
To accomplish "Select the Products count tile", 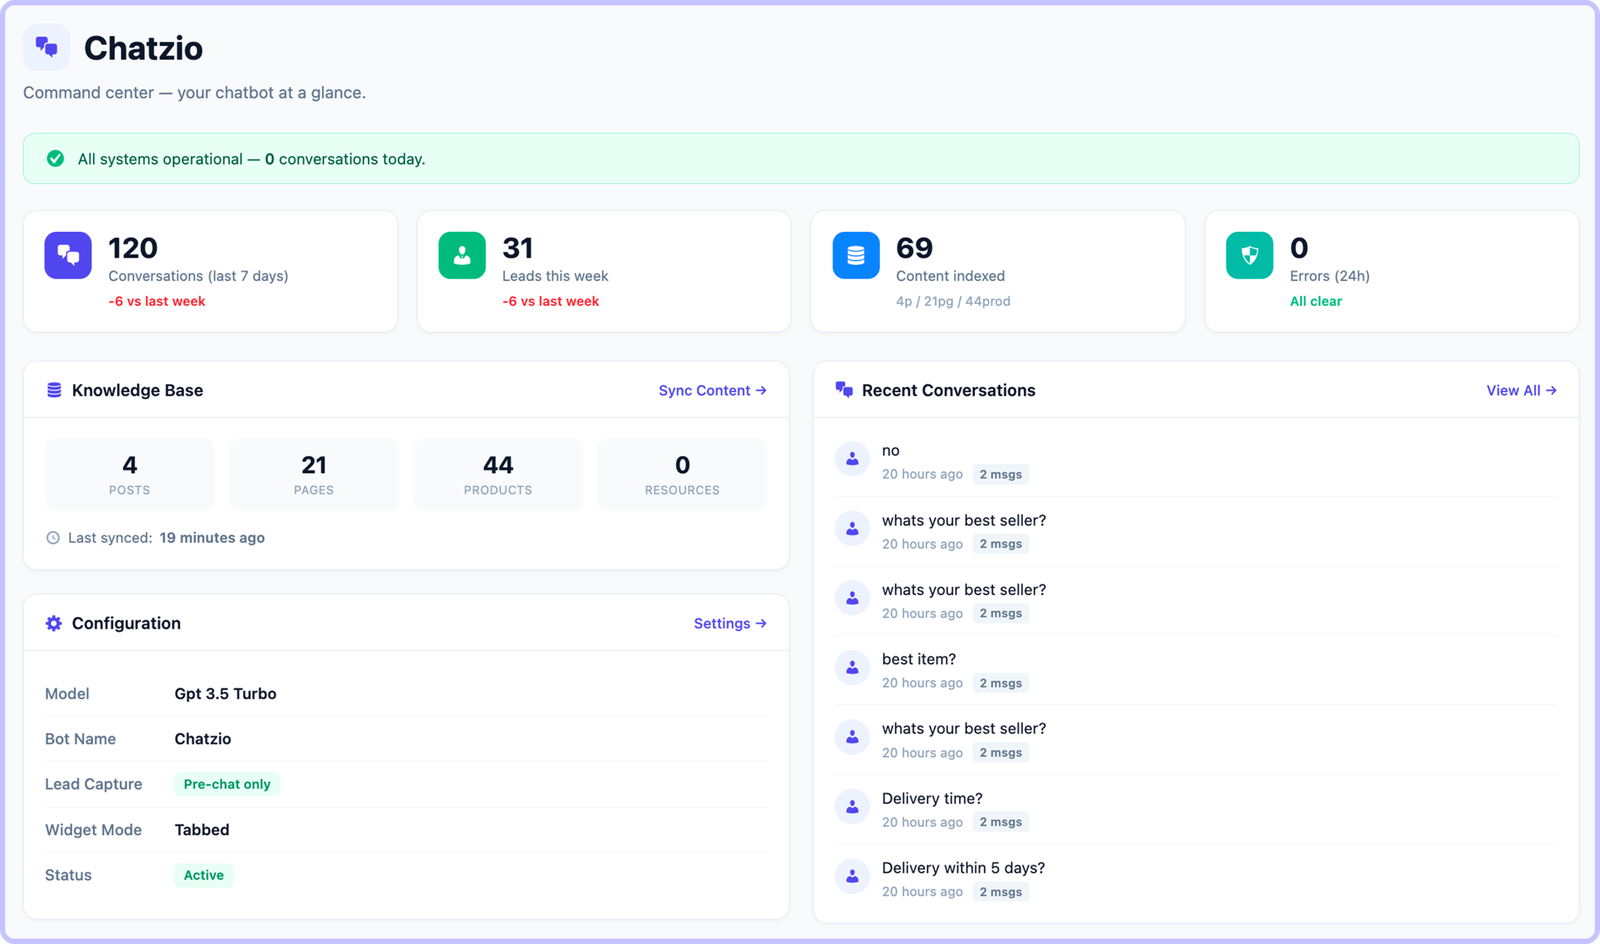I will point(498,474).
